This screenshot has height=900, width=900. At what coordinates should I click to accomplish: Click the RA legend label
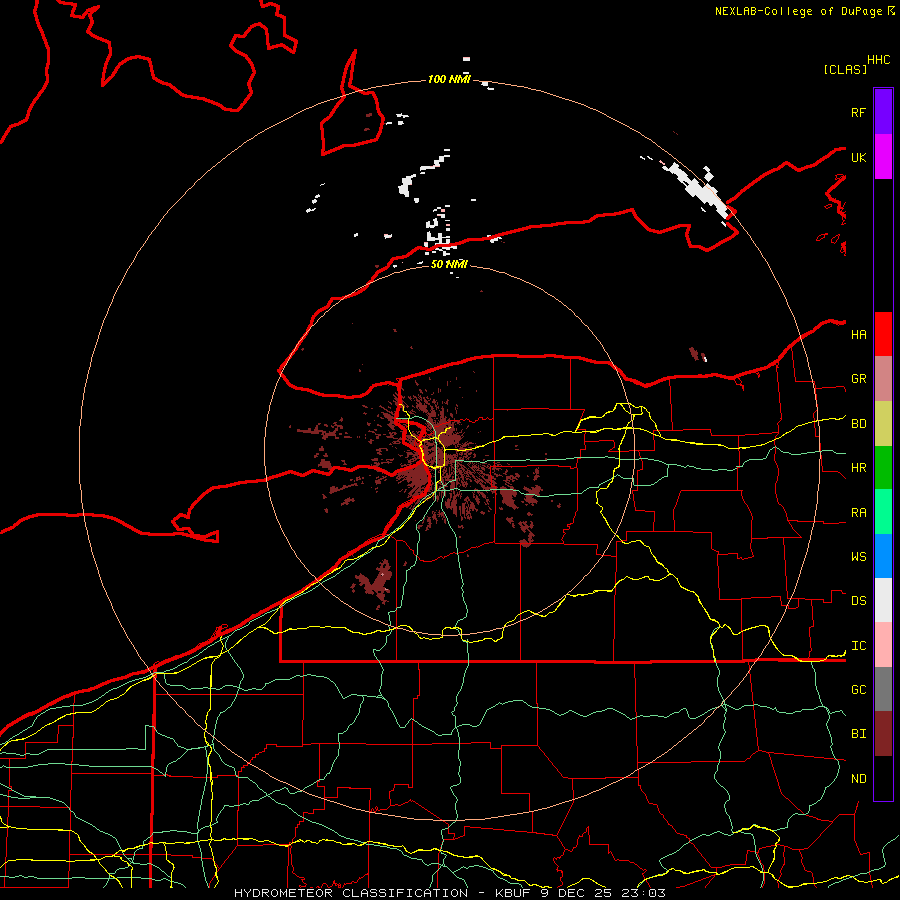tap(858, 513)
